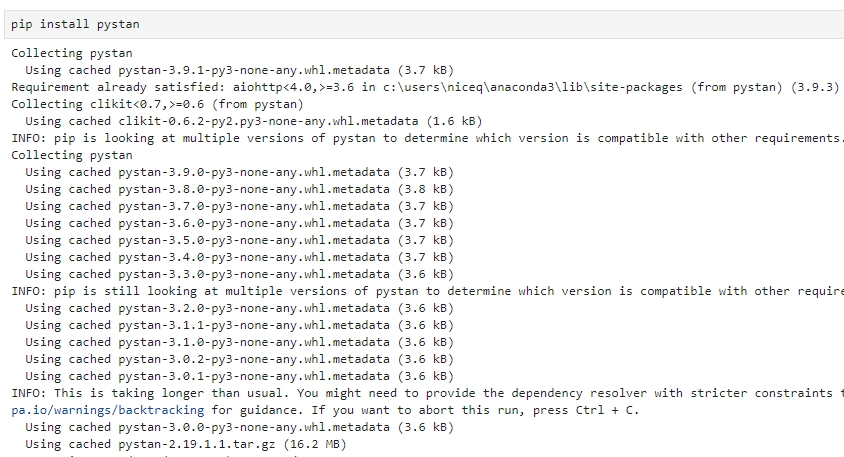Click the pystan-3.9.0 cached metadata line
The width and height of the screenshot is (844, 457).
(240, 172)
